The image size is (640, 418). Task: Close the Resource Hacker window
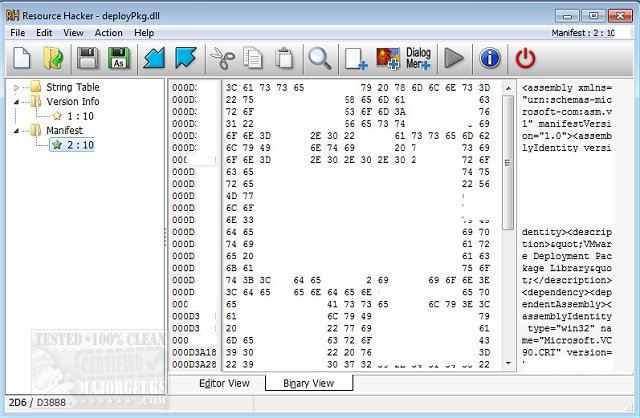[620, 16]
